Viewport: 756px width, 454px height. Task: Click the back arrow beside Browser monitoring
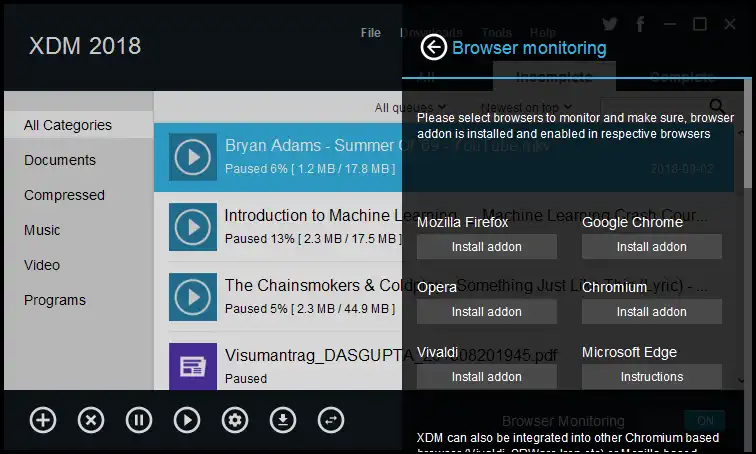coord(433,47)
